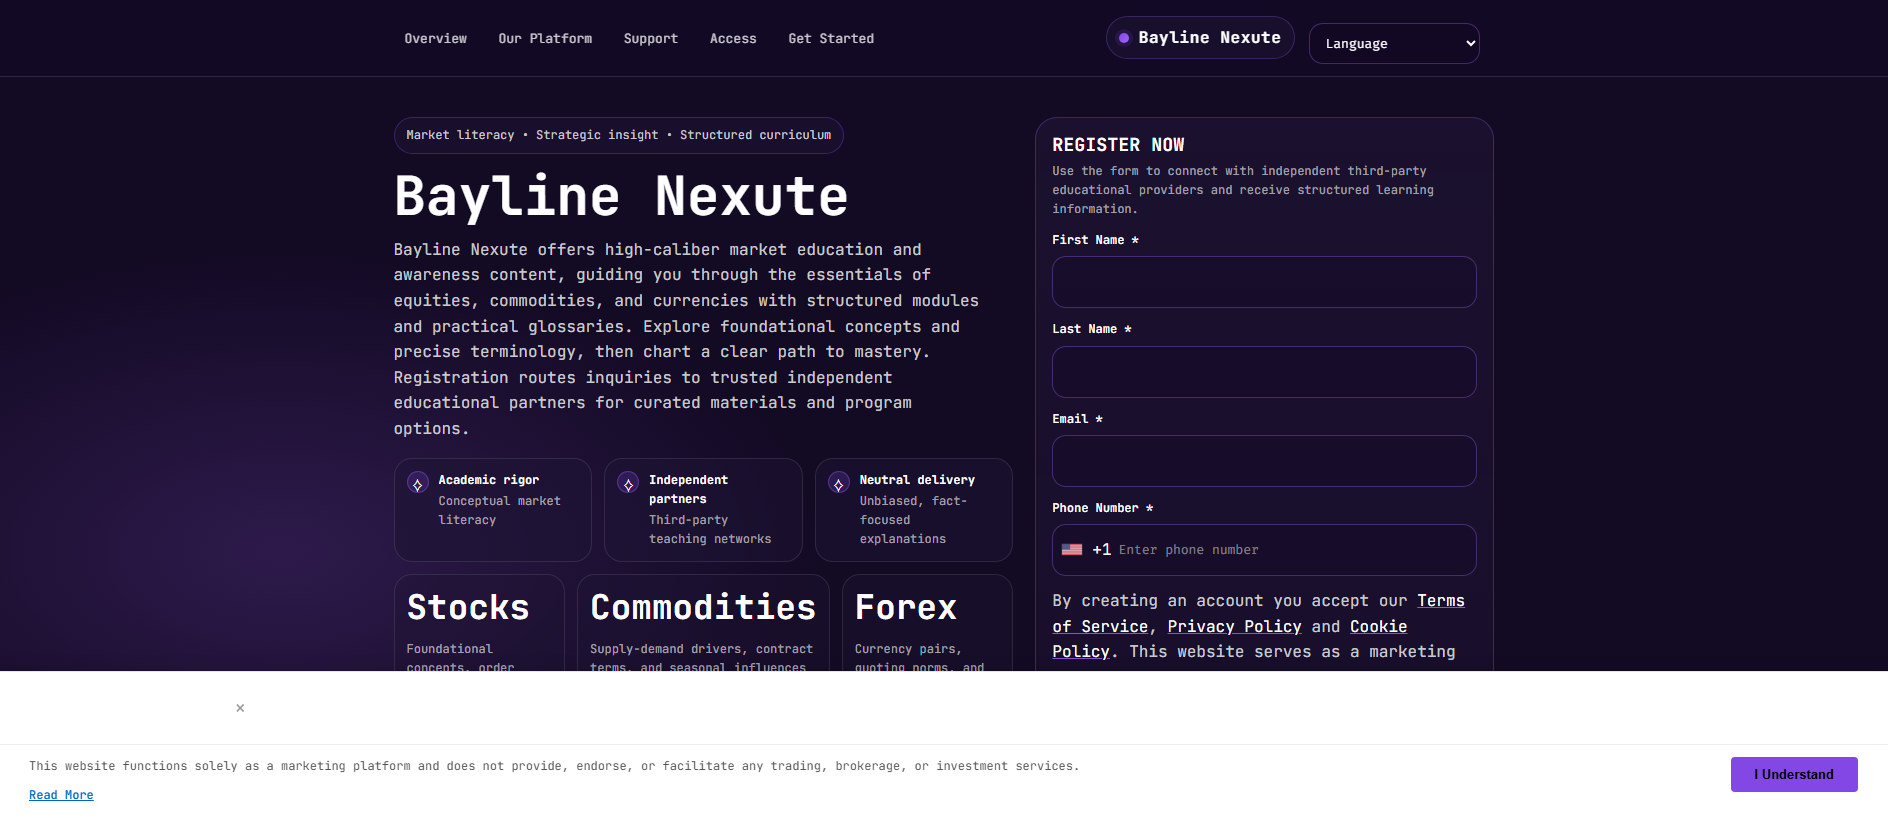The image size is (1888, 818).
Task: Click the Independent partners diamond icon
Action: coord(628,484)
